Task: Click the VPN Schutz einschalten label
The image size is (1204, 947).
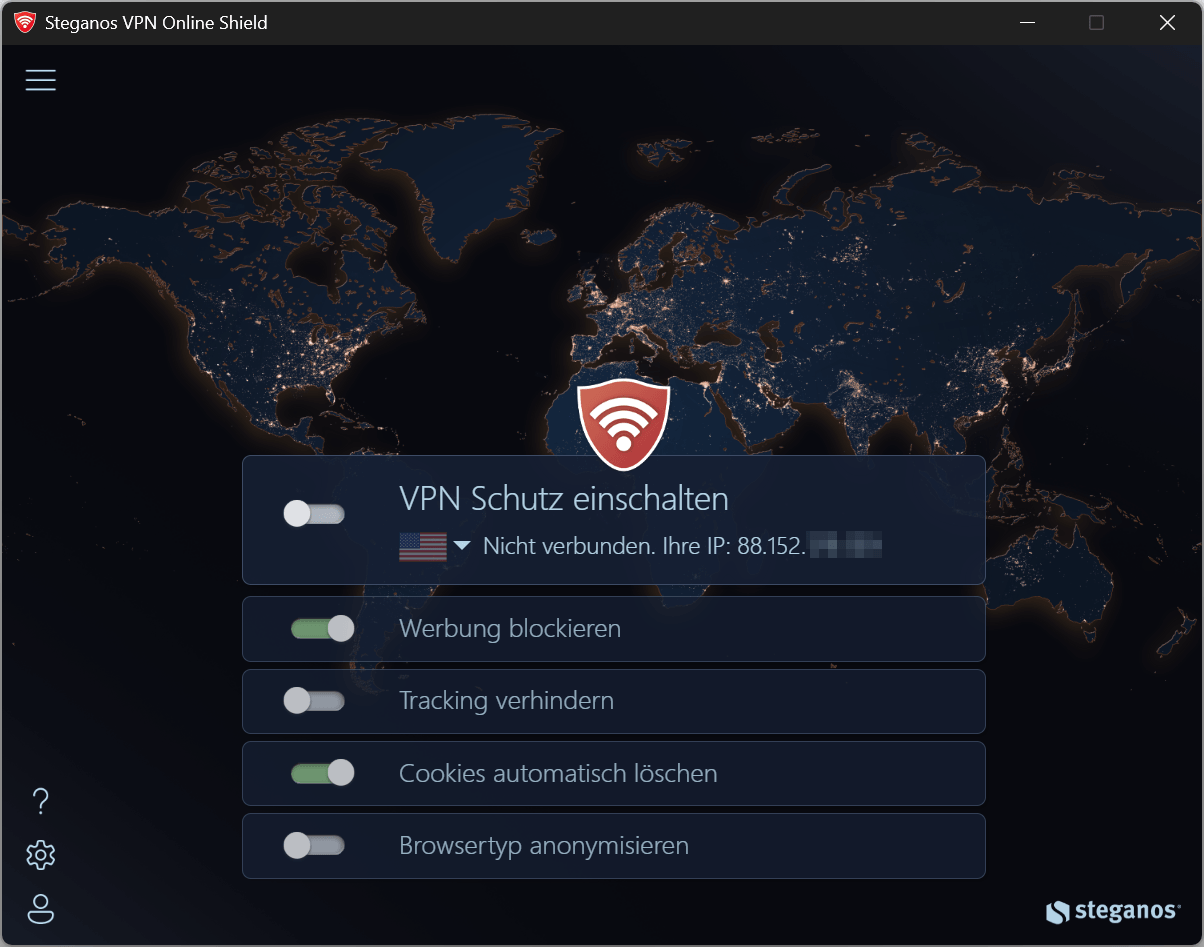Action: click(x=563, y=497)
